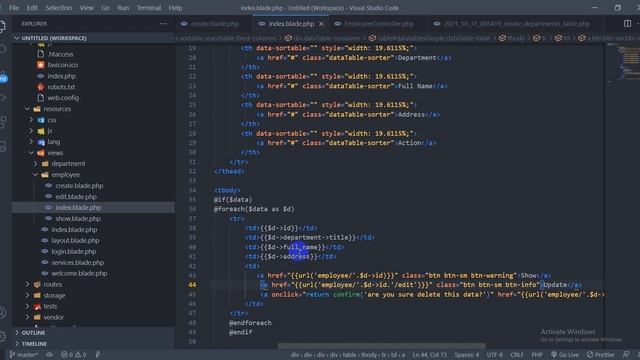This screenshot has height=360, width=640.
Task: Click the editor horizontal scrollbar
Action: pyautogui.click(x=381, y=346)
